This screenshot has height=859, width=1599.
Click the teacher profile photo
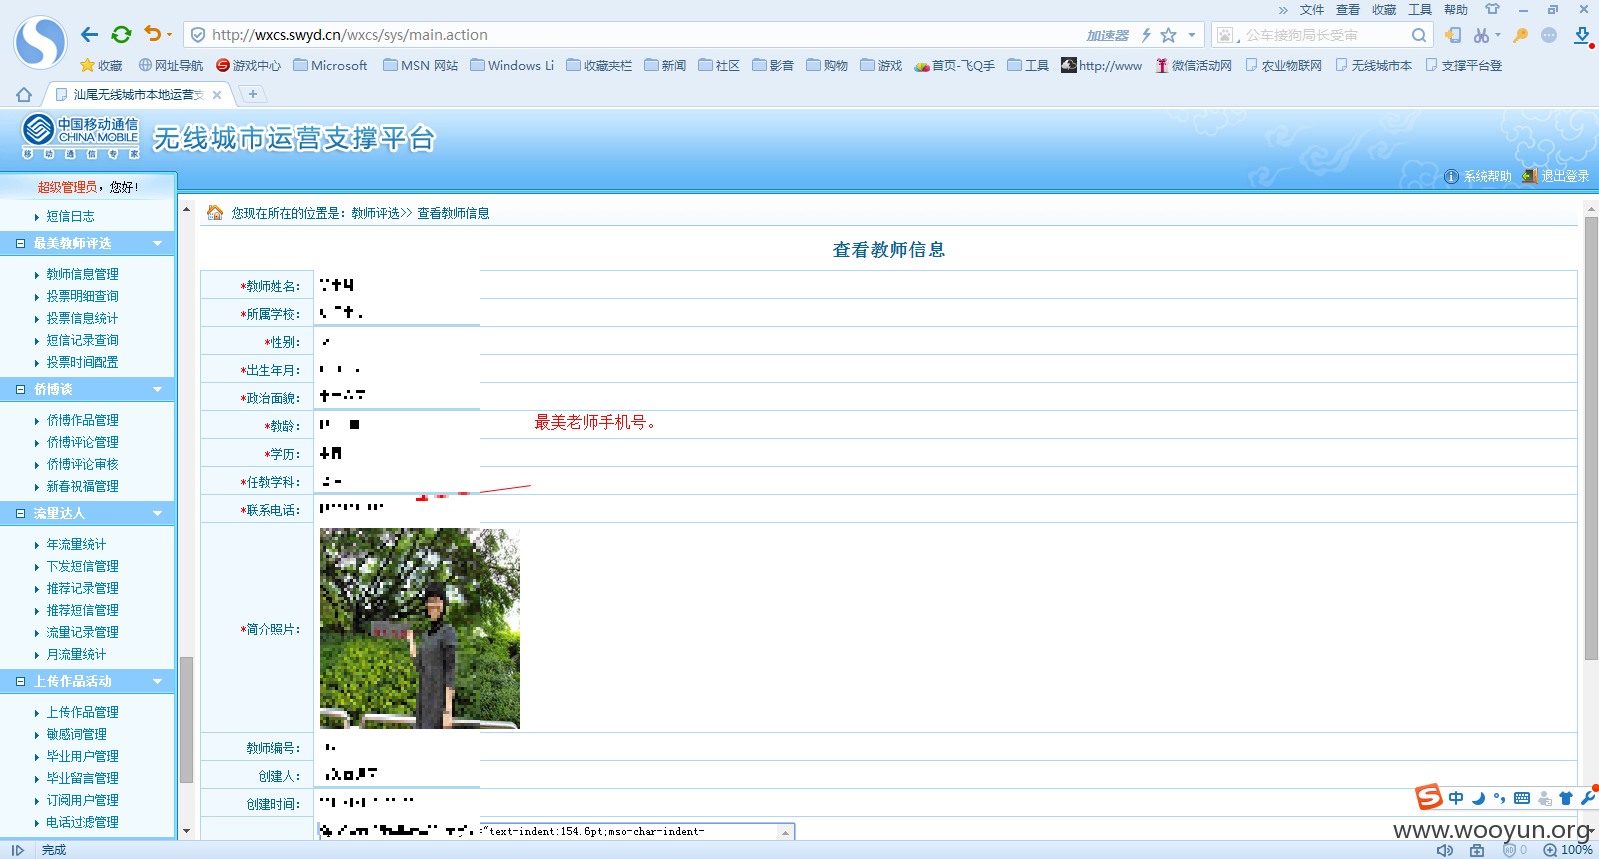tap(420, 629)
